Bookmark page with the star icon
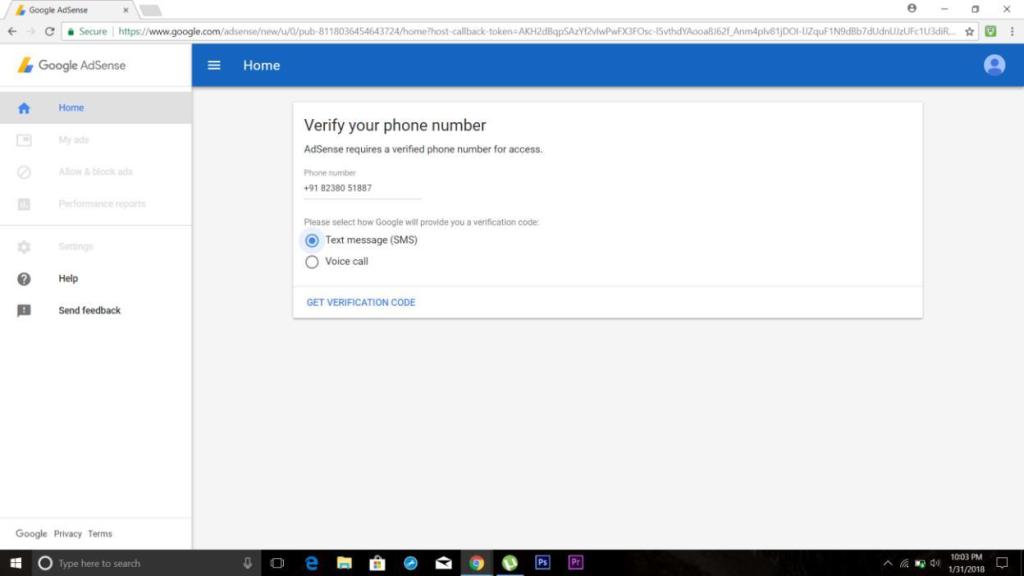This screenshot has width=1024, height=576. pos(969,32)
